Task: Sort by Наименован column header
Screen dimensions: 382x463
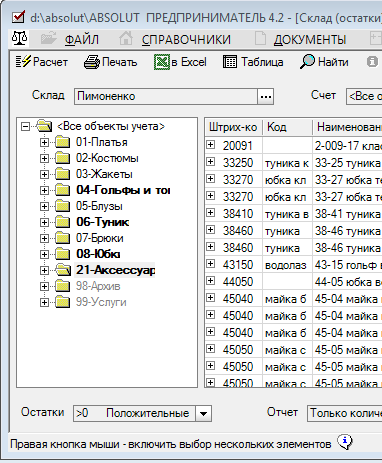Action: coord(347,127)
